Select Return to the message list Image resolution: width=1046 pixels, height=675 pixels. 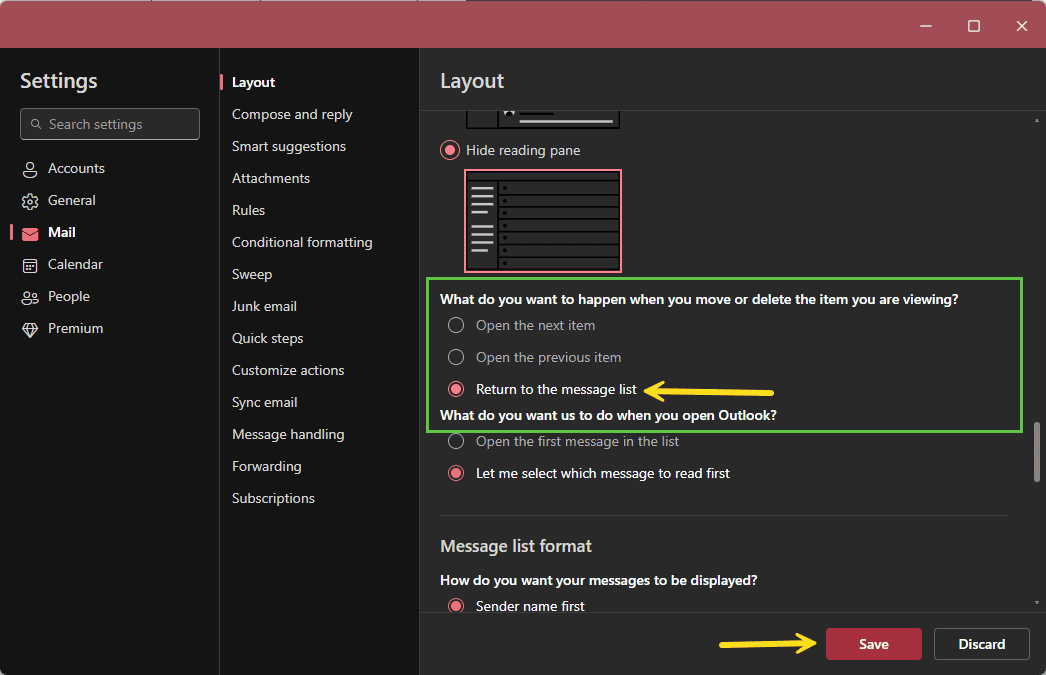(x=456, y=389)
